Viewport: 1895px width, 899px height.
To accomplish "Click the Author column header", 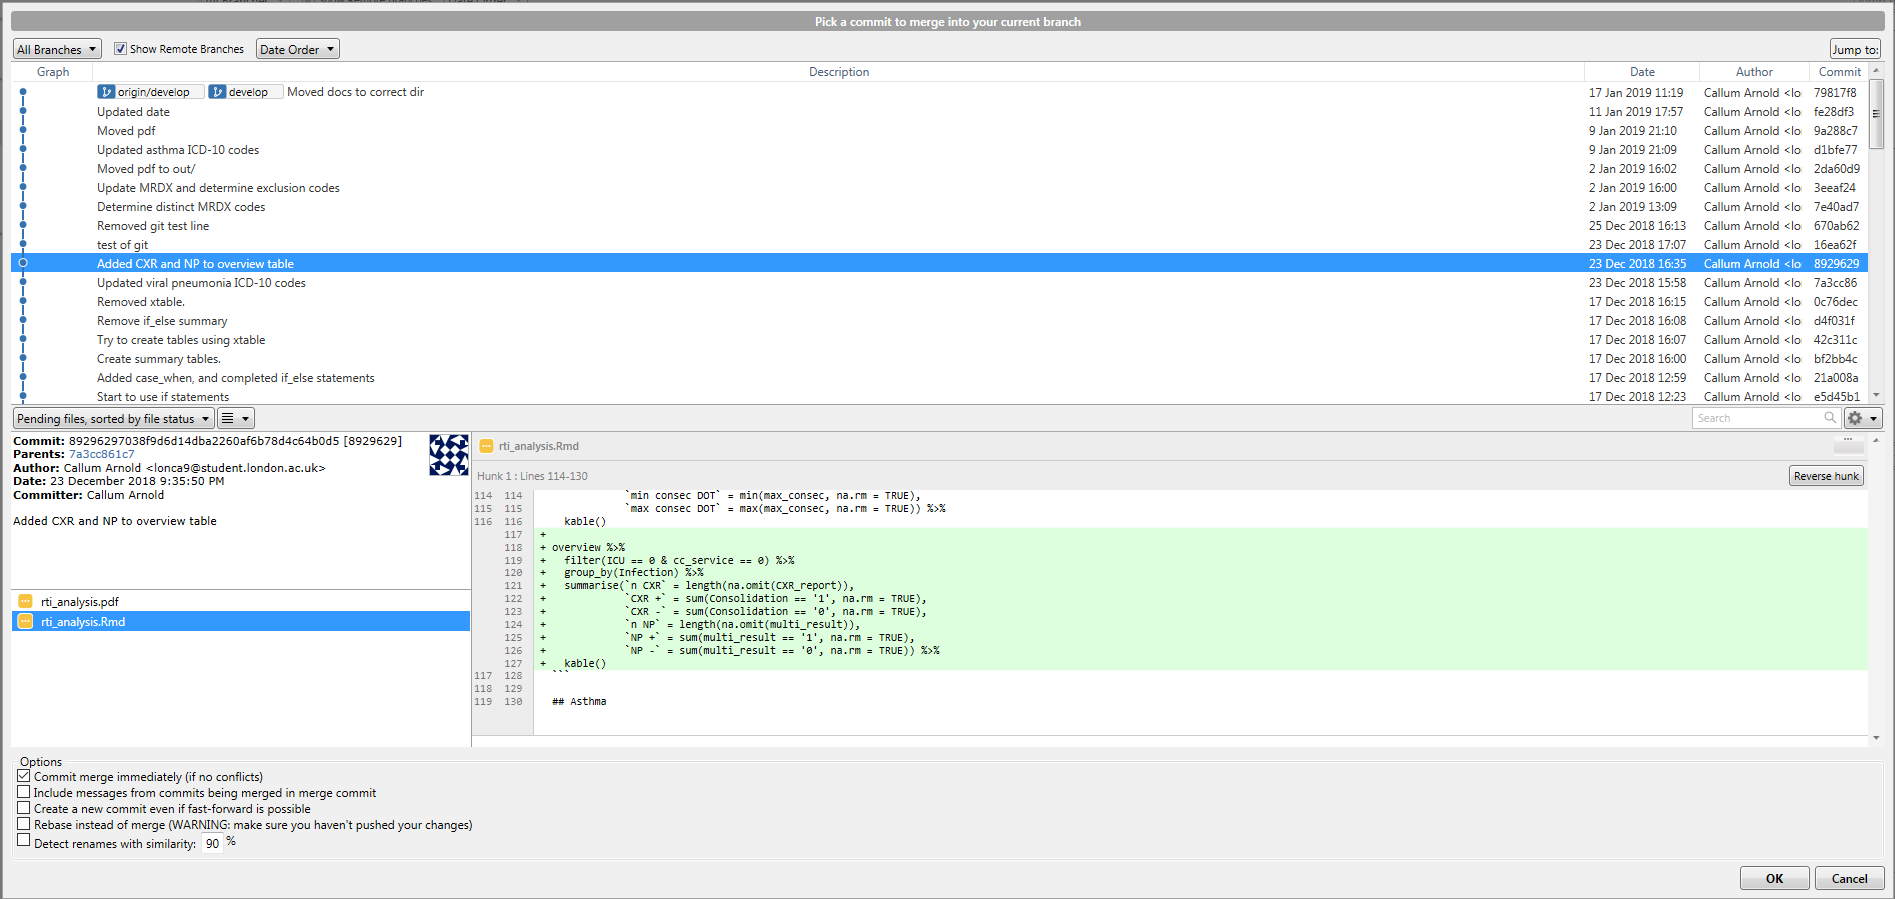I will point(1753,72).
